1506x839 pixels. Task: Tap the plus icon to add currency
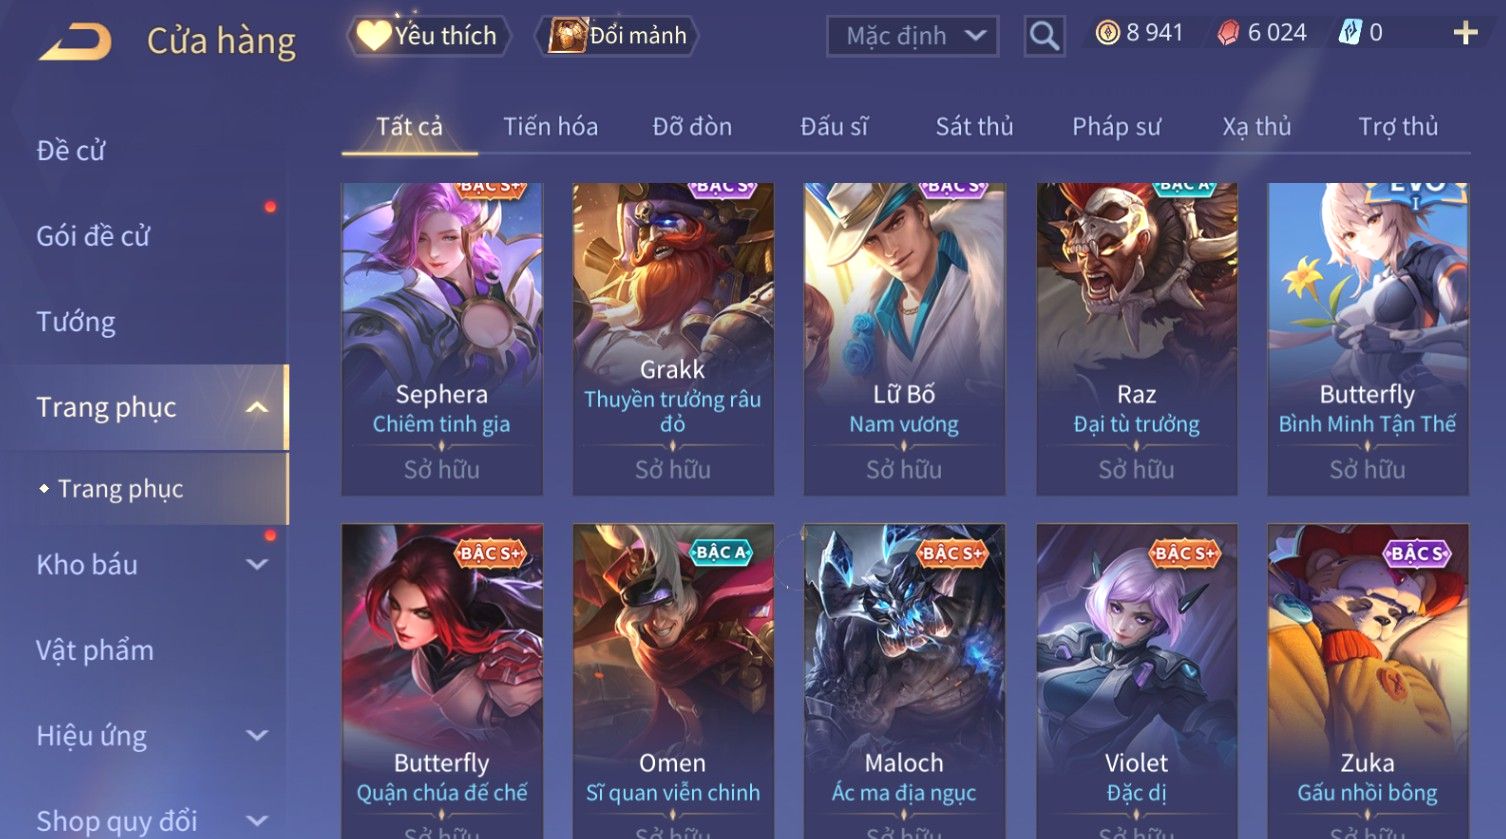coord(1465,33)
